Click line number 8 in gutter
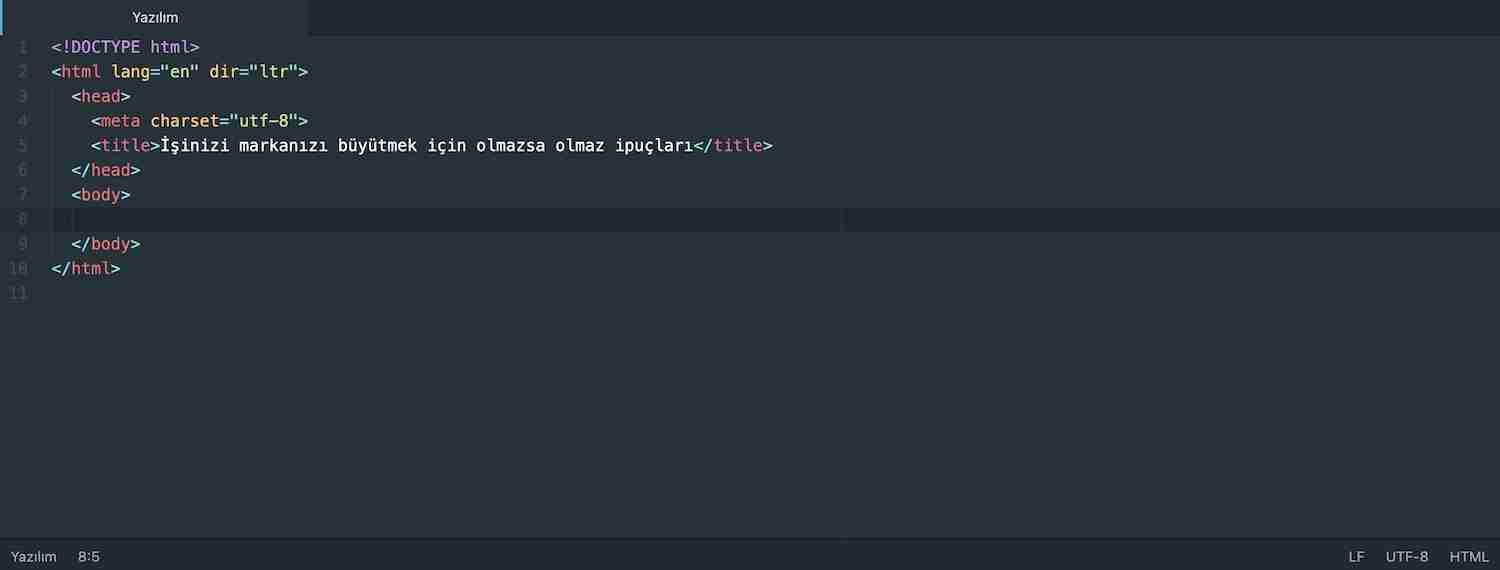 pos(23,219)
